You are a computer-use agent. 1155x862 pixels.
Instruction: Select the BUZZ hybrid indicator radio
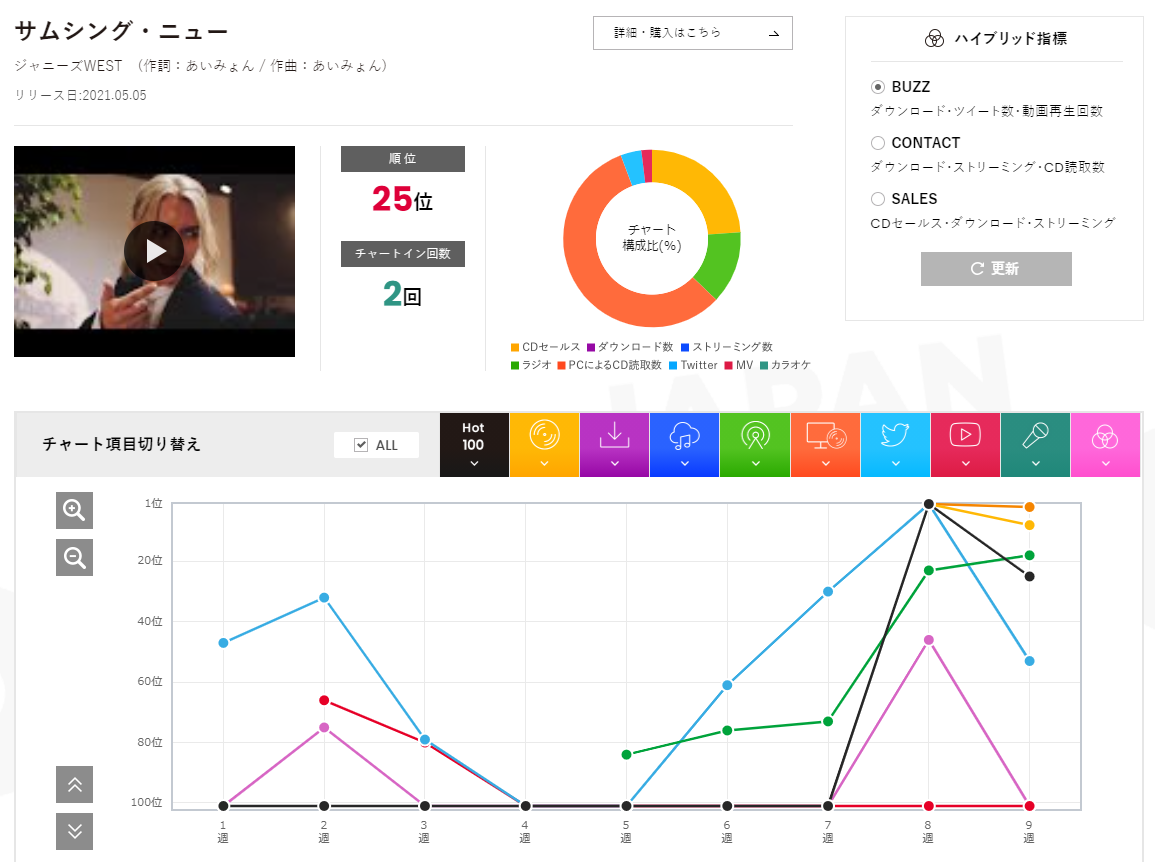click(x=877, y=87)
